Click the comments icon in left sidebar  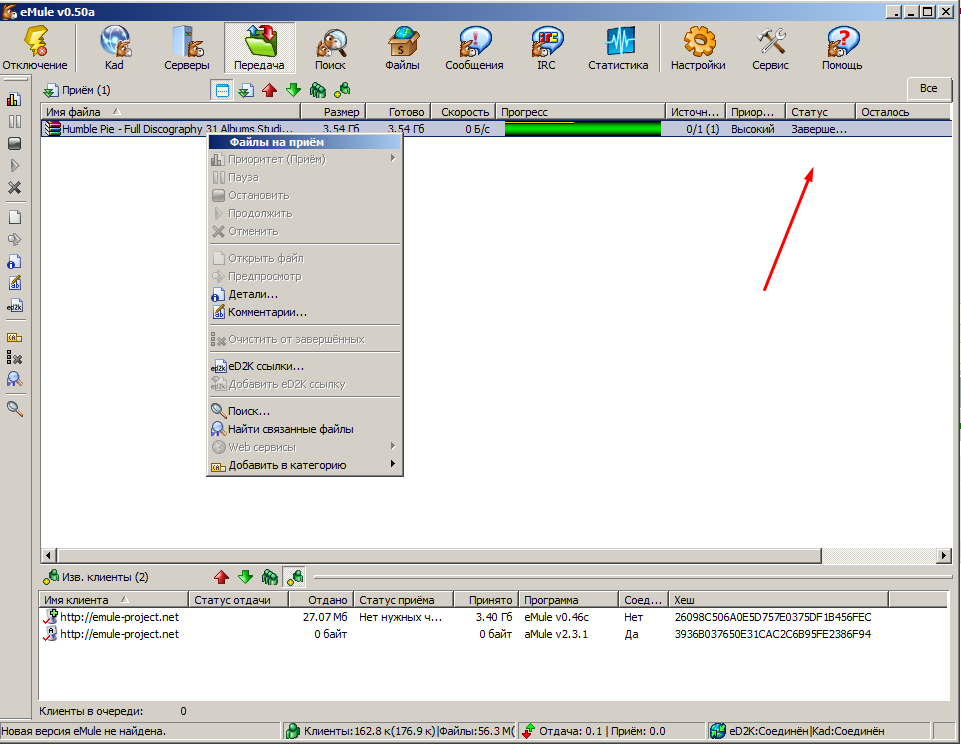[x=14, y=284]
